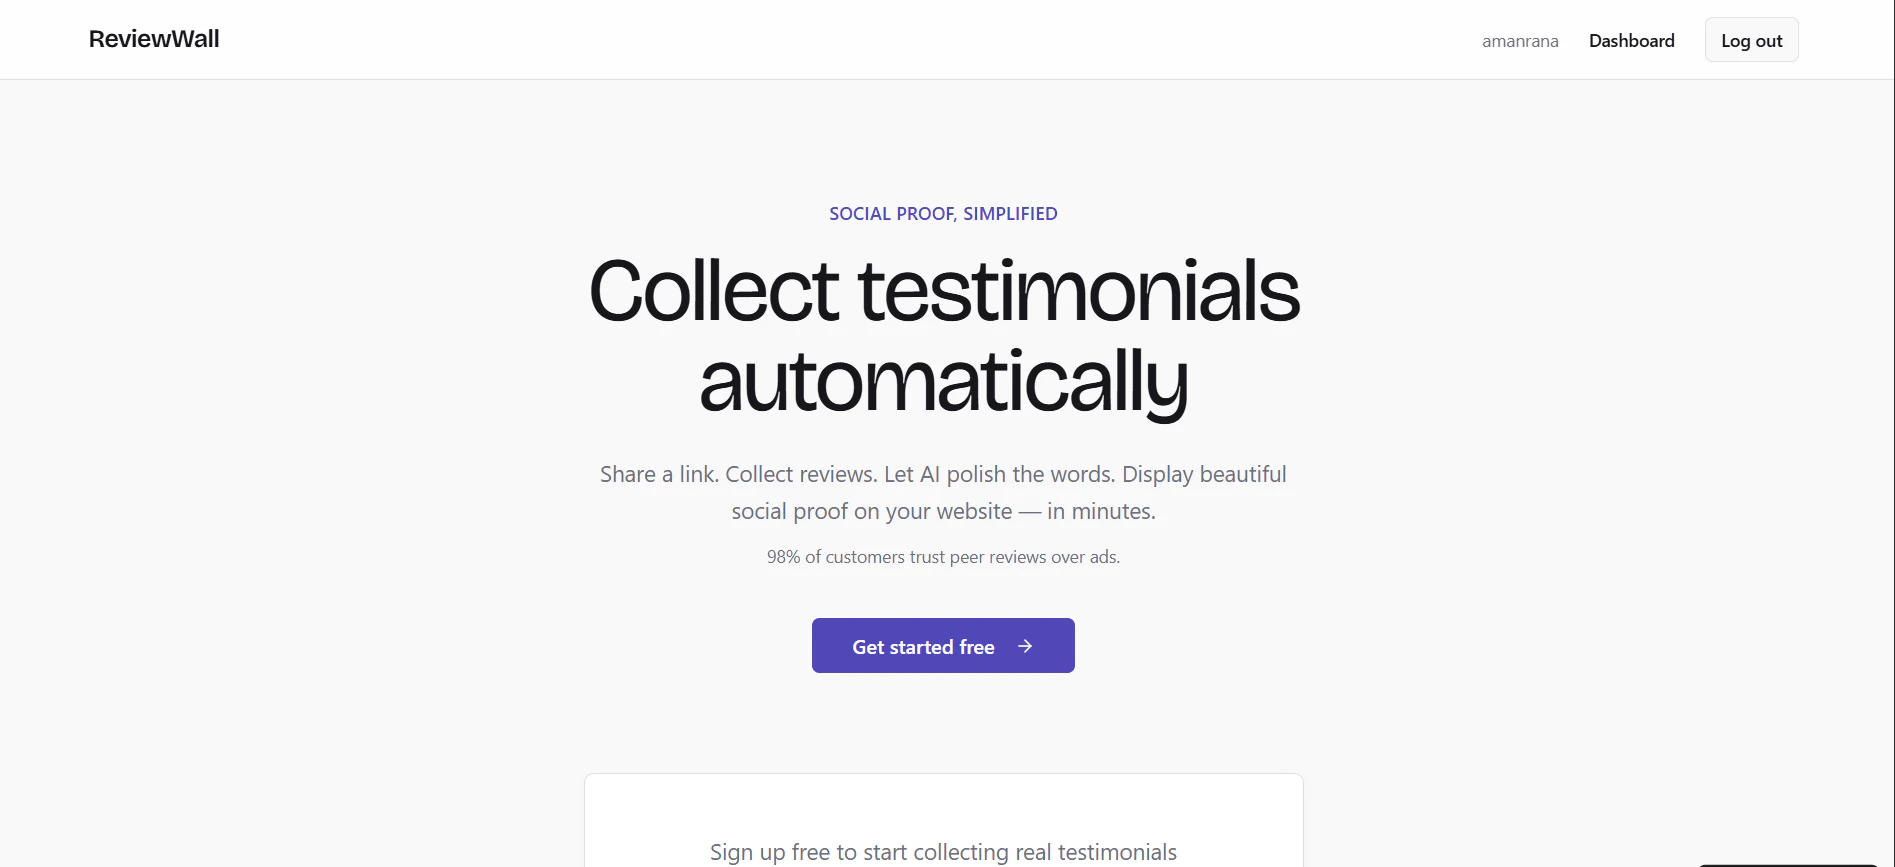The height and width of the screenshot is (867, 1895).
Task: Select the amanrana username in the header
Action: click(1520, 41)
